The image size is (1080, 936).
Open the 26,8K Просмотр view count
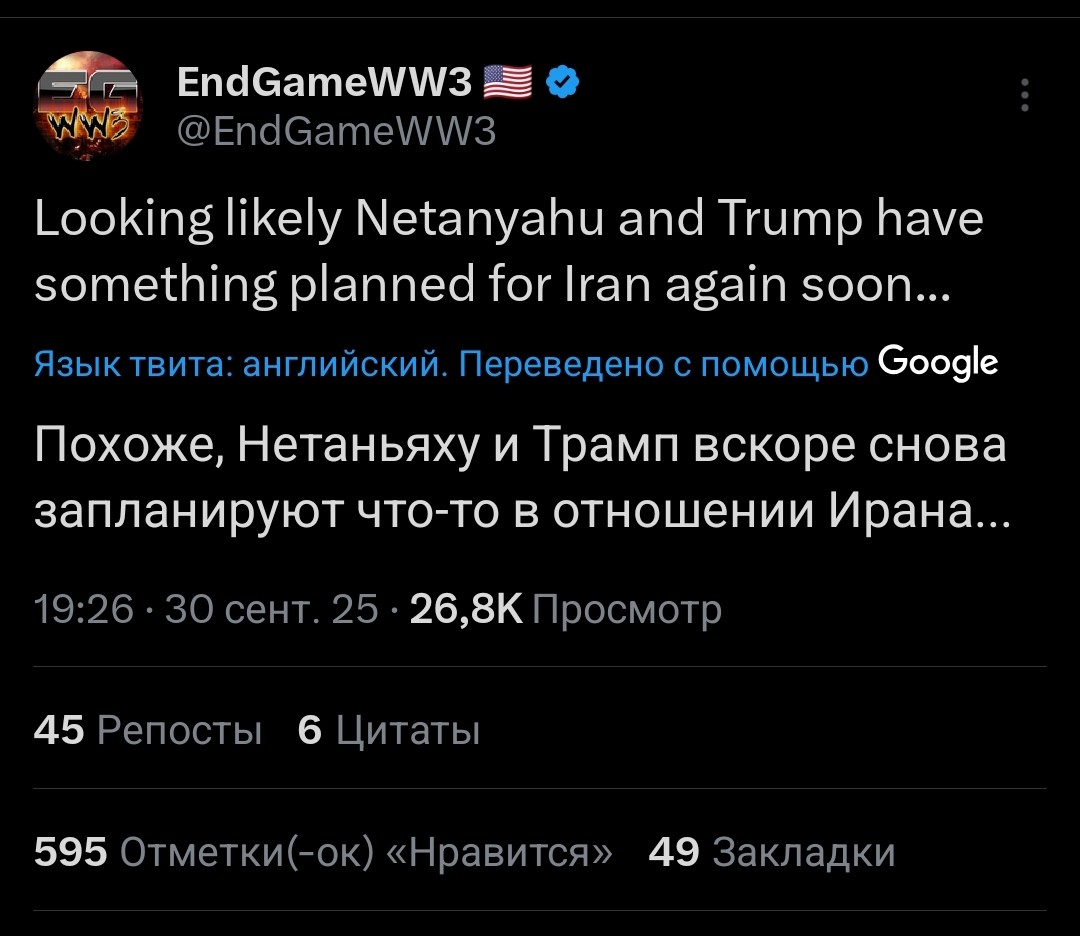point(565,608)
